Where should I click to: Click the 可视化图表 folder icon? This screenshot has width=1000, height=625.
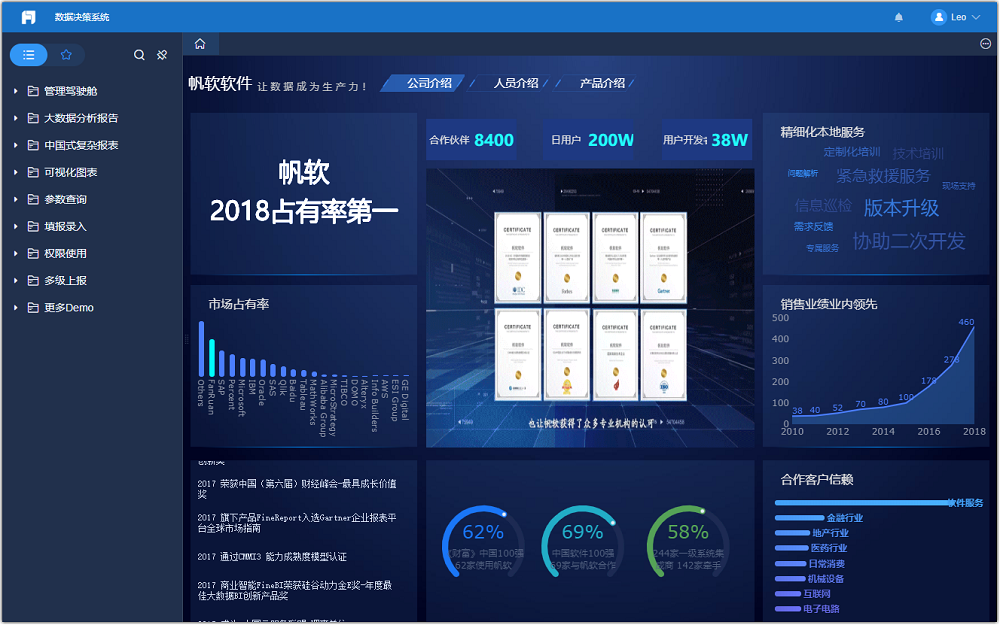[x=33, y=172]
